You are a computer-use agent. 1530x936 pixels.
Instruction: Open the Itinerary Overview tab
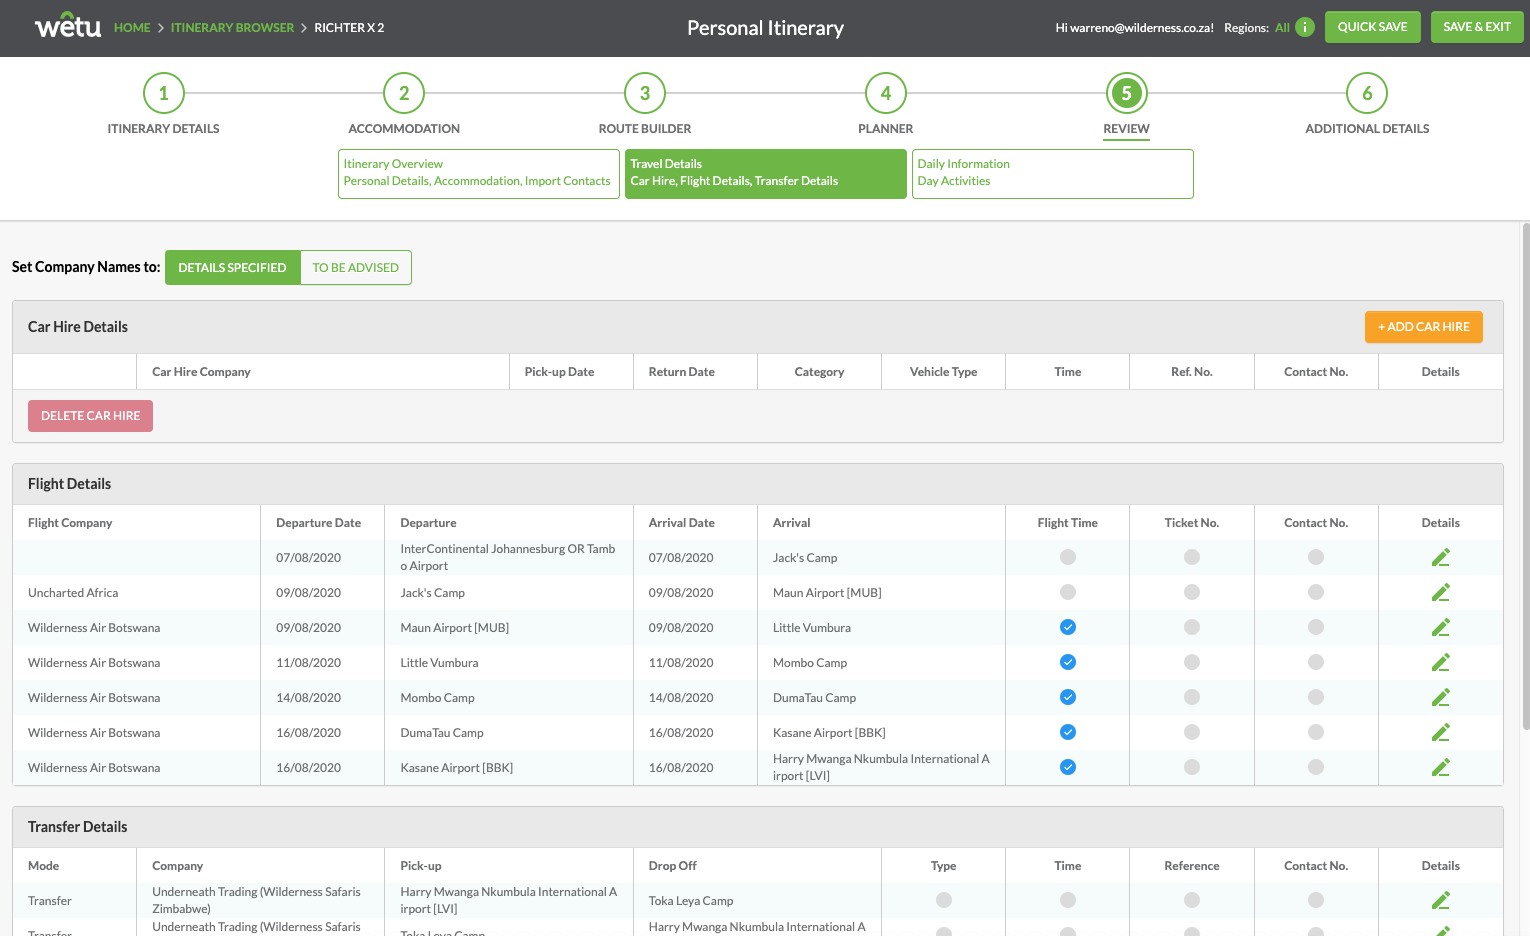coord(478,174)
